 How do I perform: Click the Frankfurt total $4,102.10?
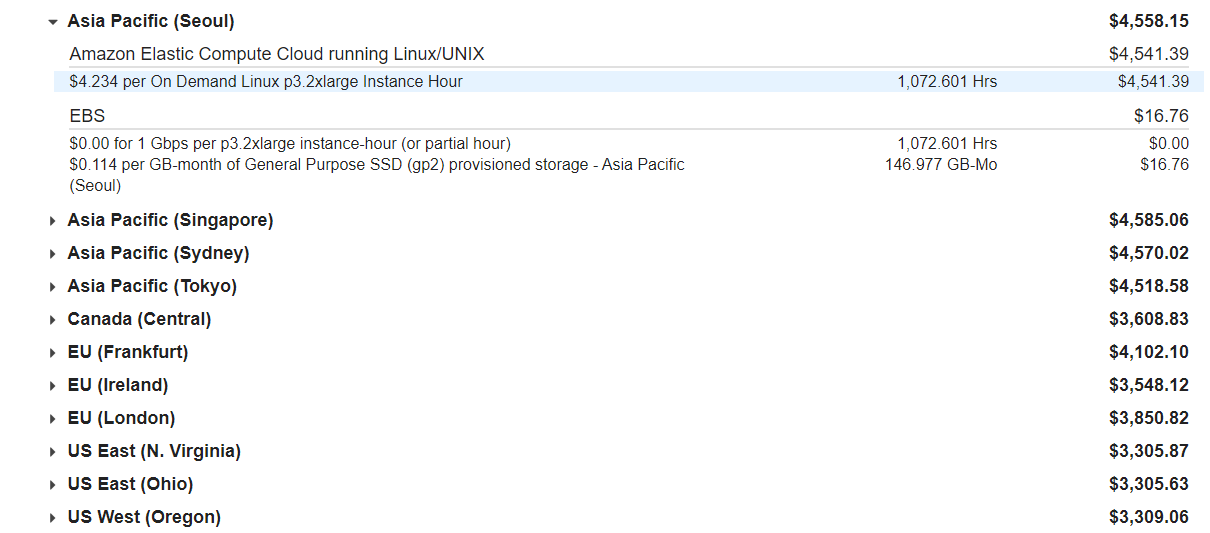(1149, 352)
